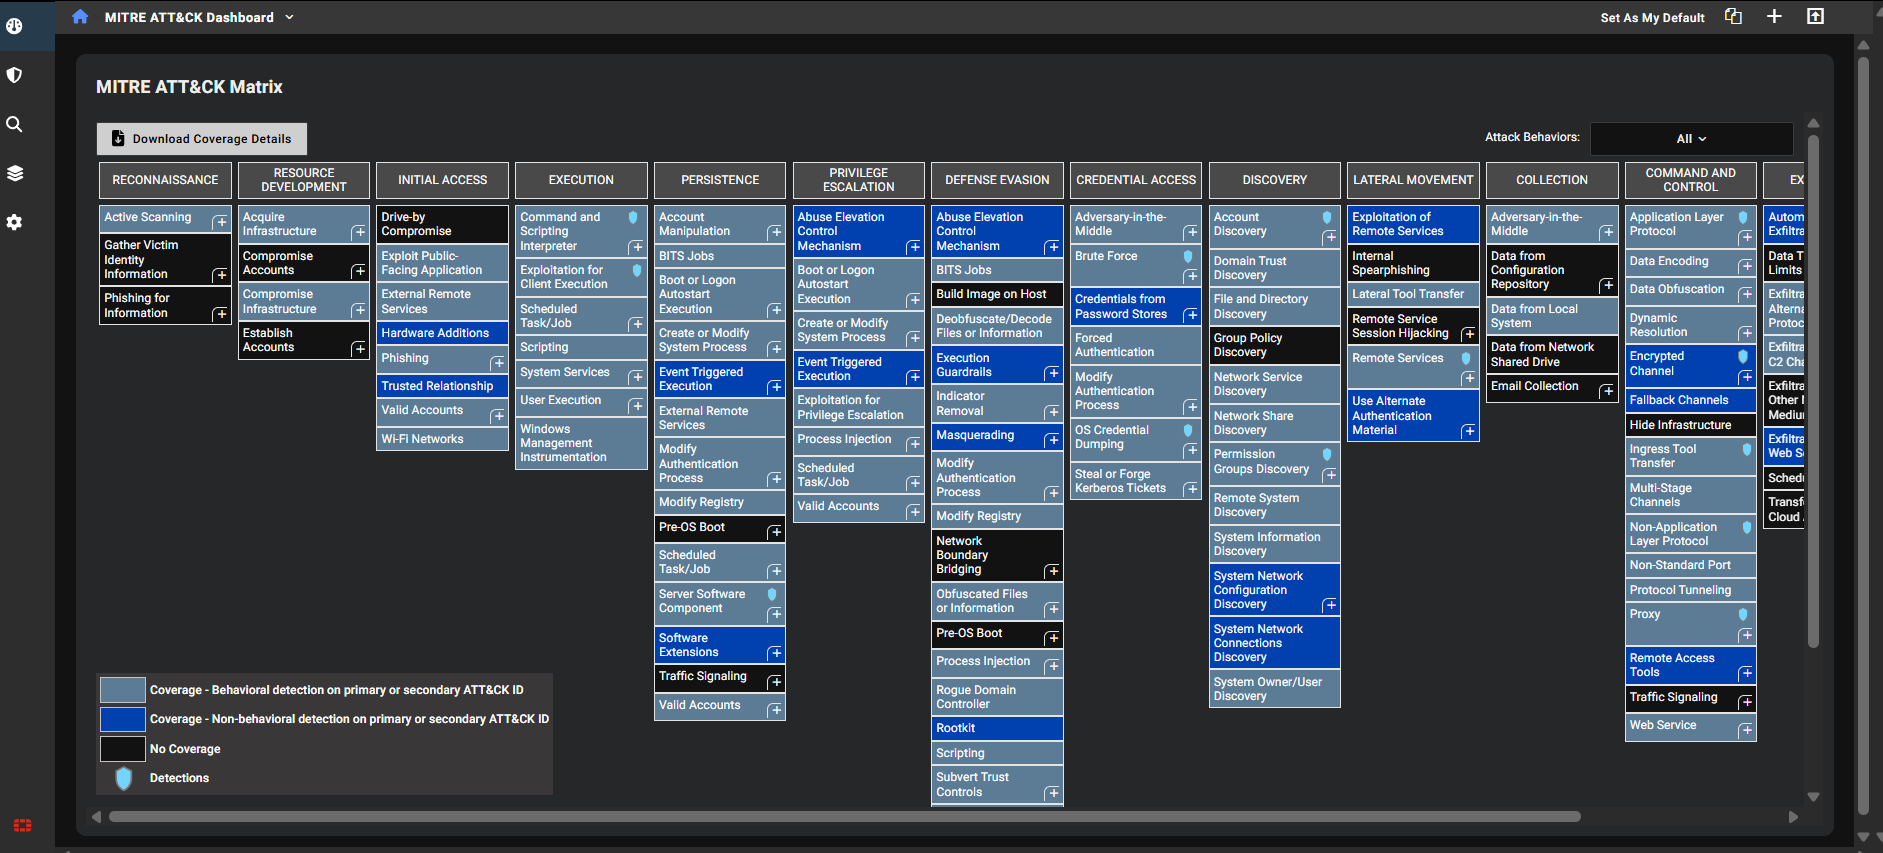This screenshot has height=853, width=1883.
Task: Click the shield on Encrypted Channel
Action: click(x=1743, y=356)
